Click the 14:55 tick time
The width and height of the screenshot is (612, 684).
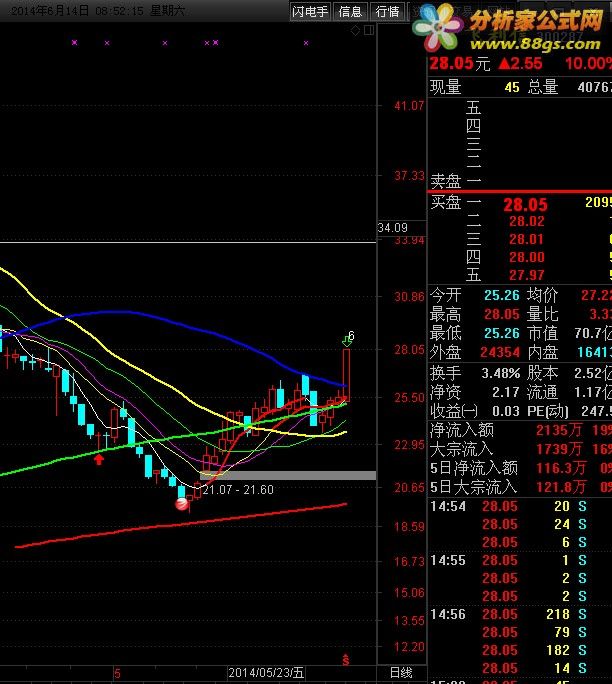tap(448, 561)
